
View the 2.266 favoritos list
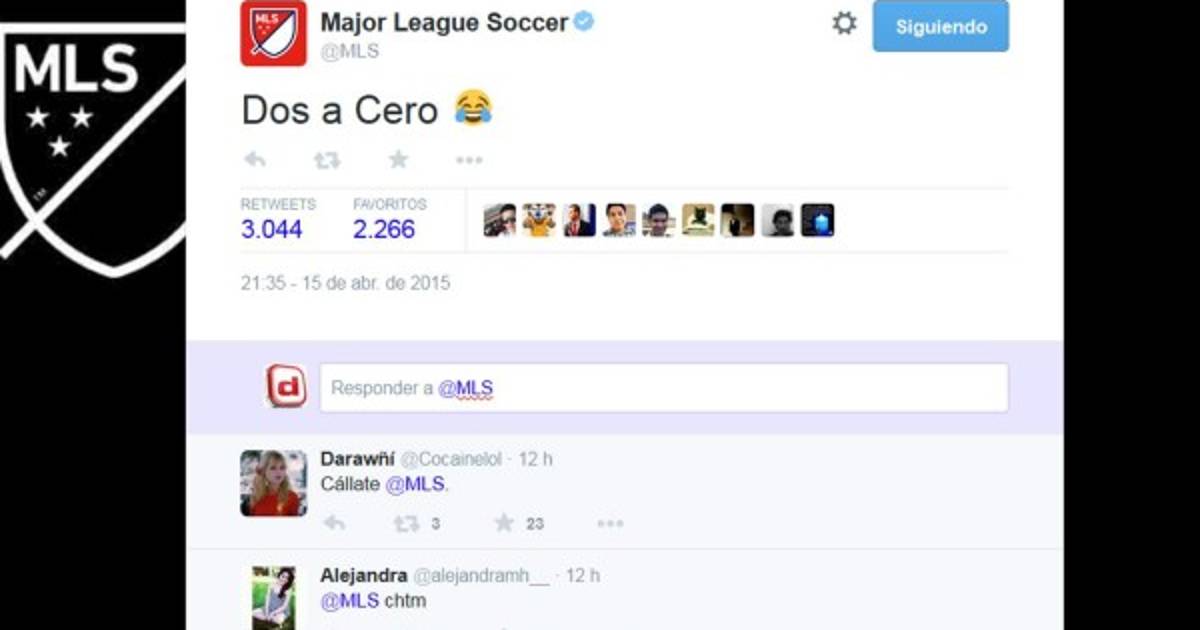(384, 229)
